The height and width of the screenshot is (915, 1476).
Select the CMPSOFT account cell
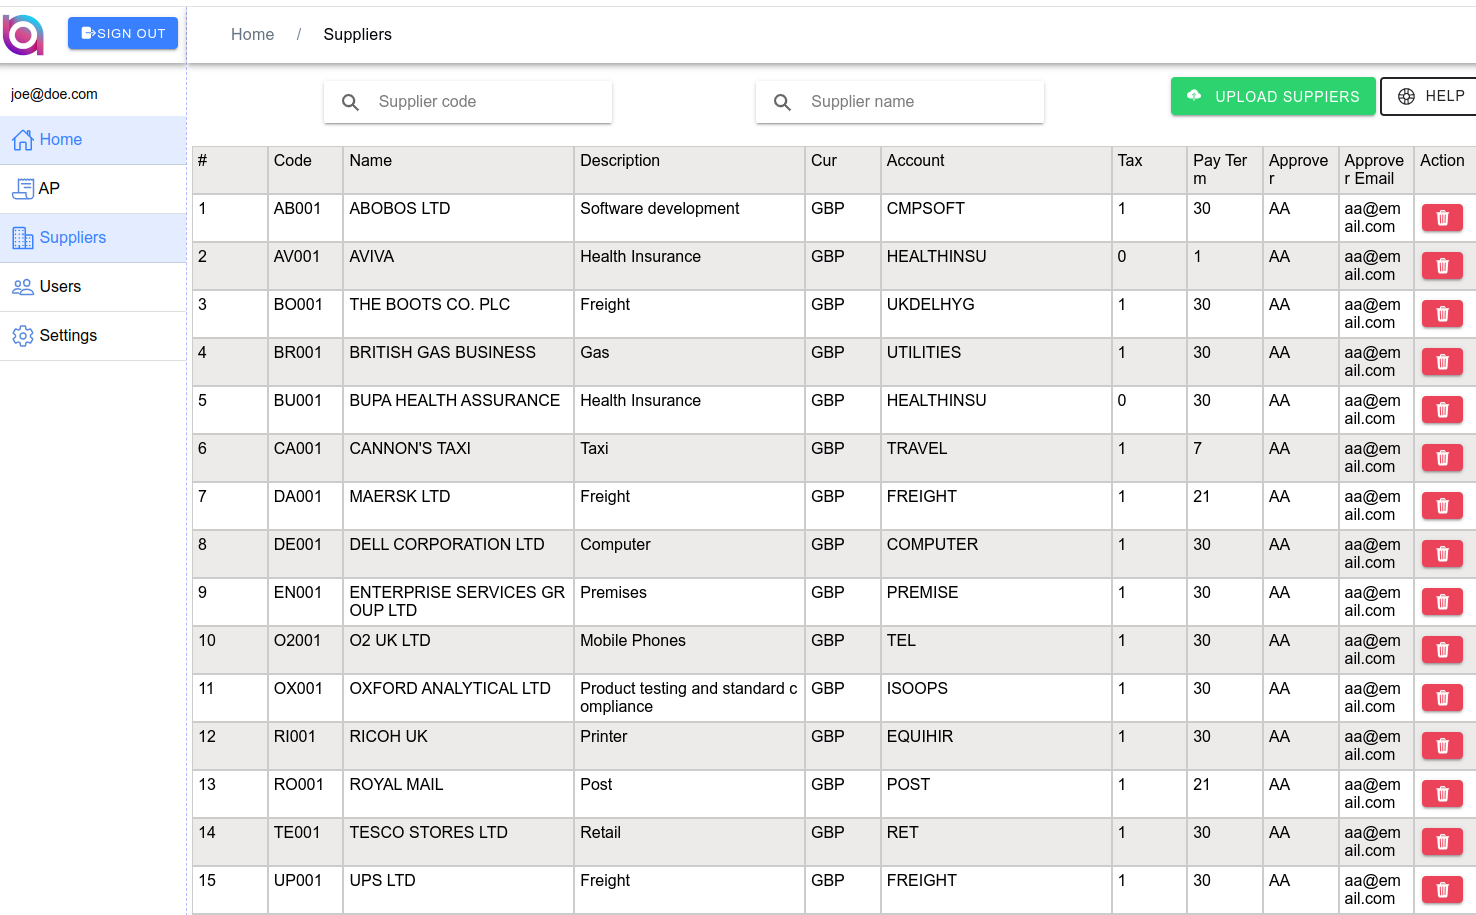tap(996, 218)
